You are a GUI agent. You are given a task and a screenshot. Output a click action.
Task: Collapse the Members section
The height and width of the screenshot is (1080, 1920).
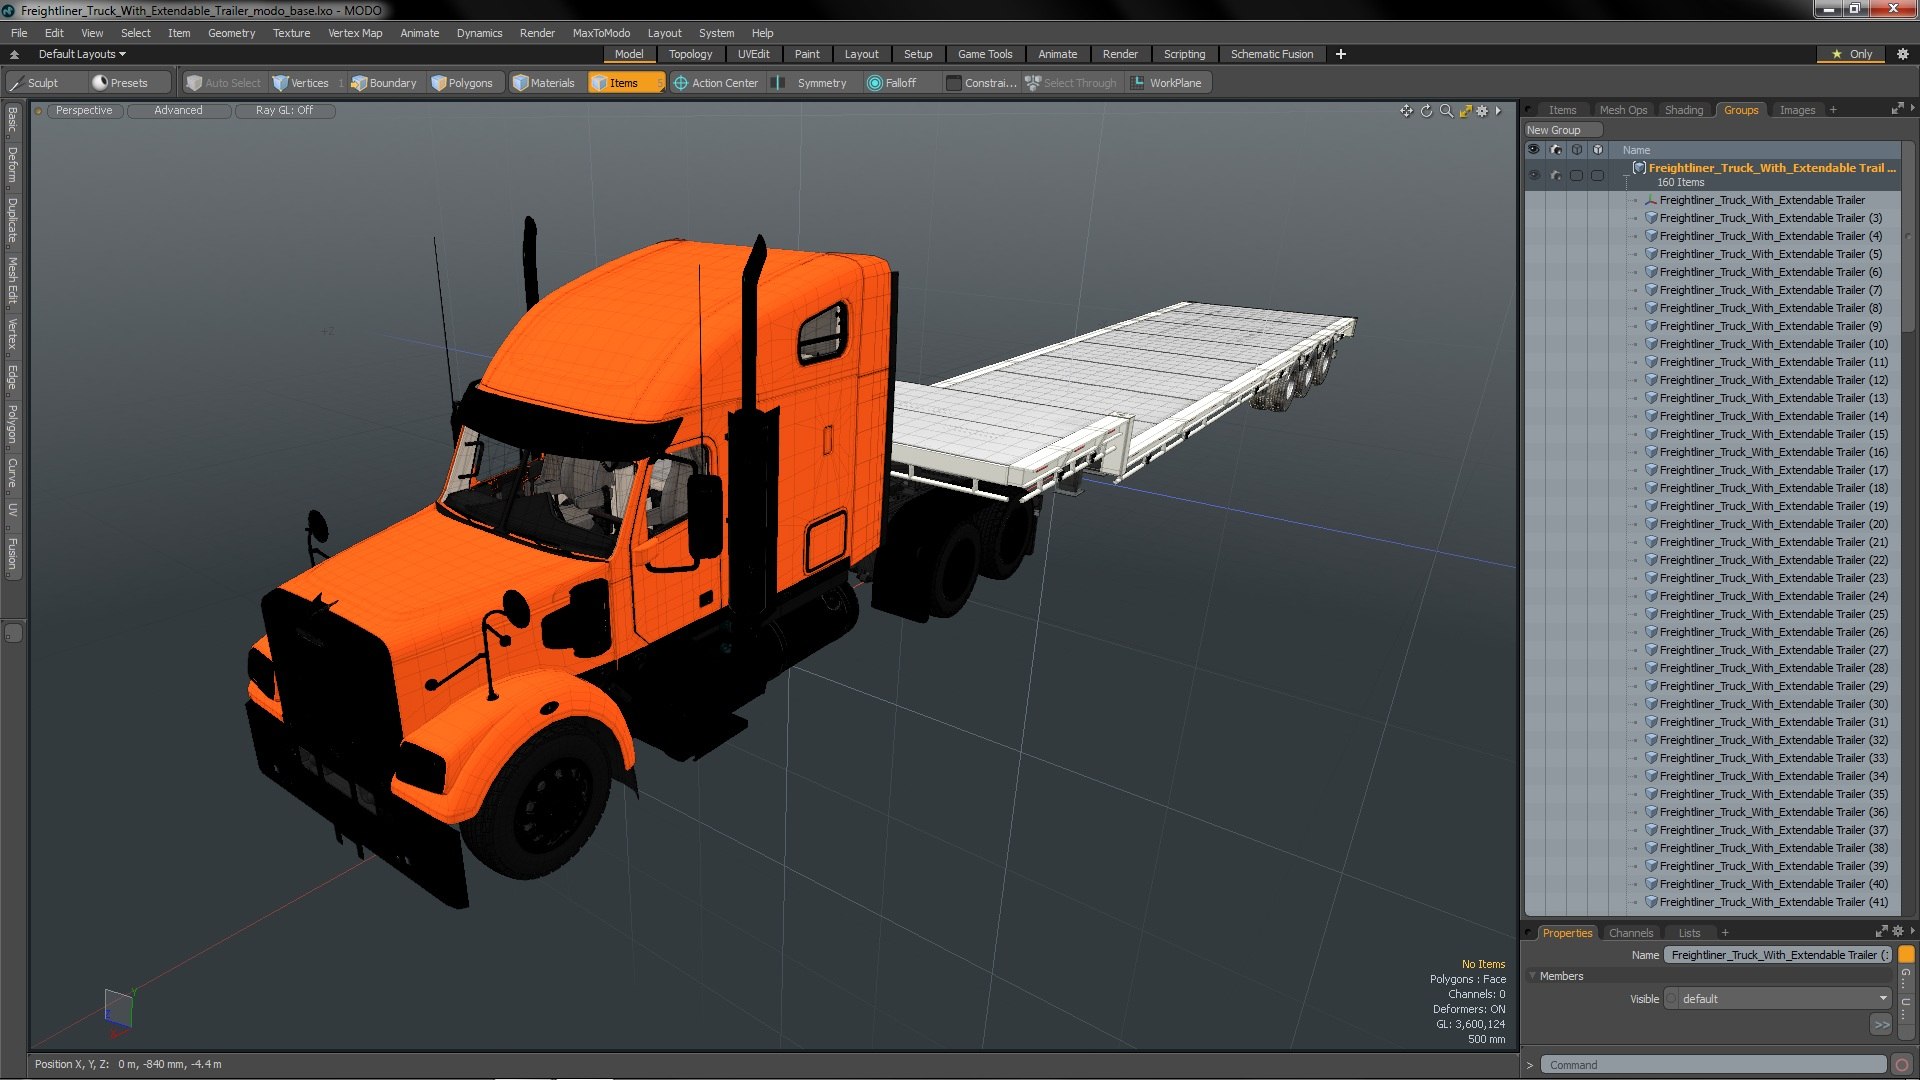(x=1533, y=976)
